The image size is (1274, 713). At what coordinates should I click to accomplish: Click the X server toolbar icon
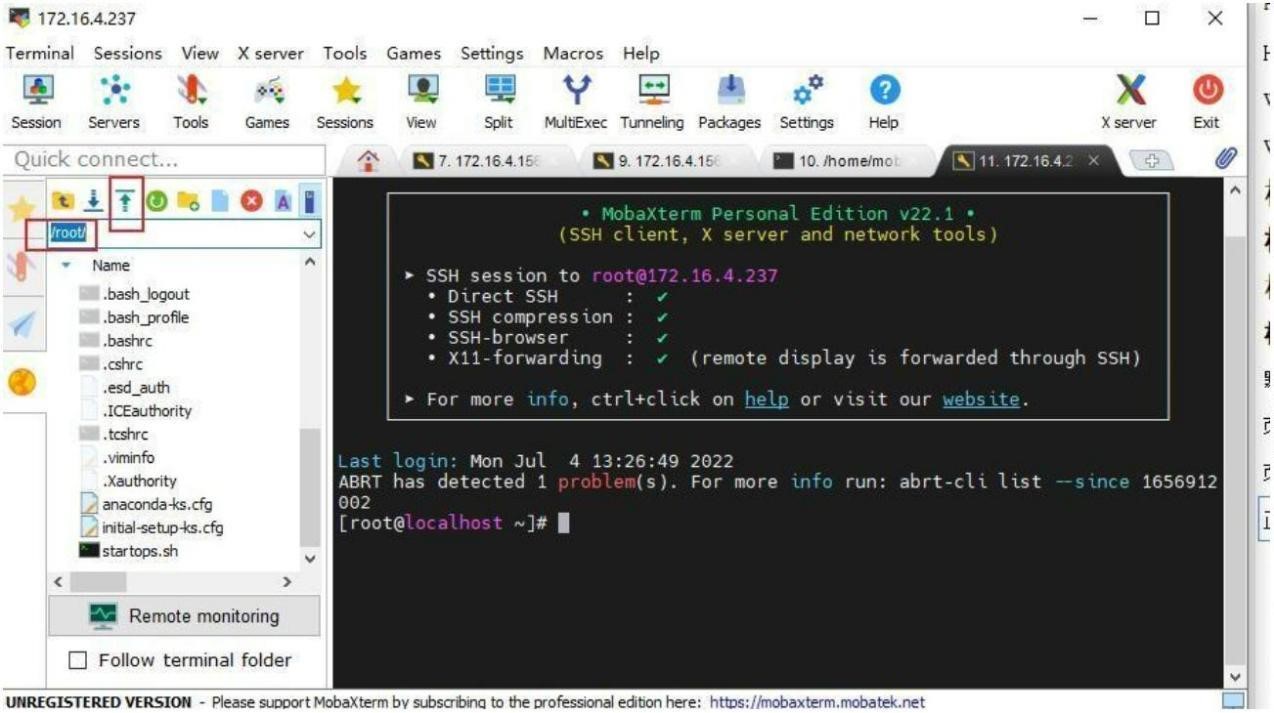(x=1129, y=103)
